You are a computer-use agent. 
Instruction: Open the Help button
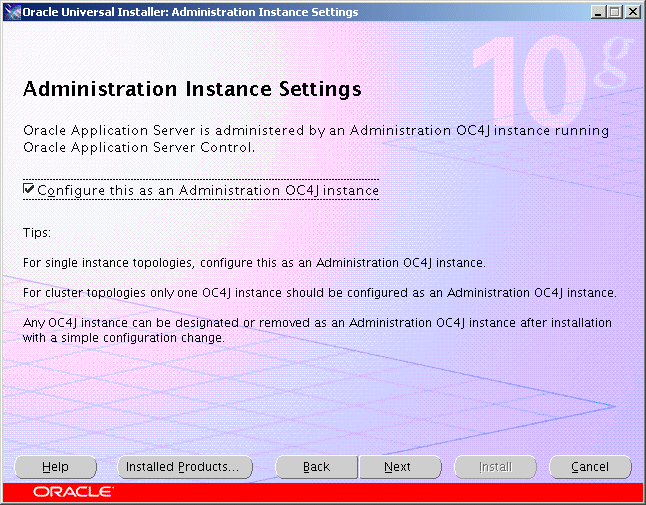click(56, 467)
